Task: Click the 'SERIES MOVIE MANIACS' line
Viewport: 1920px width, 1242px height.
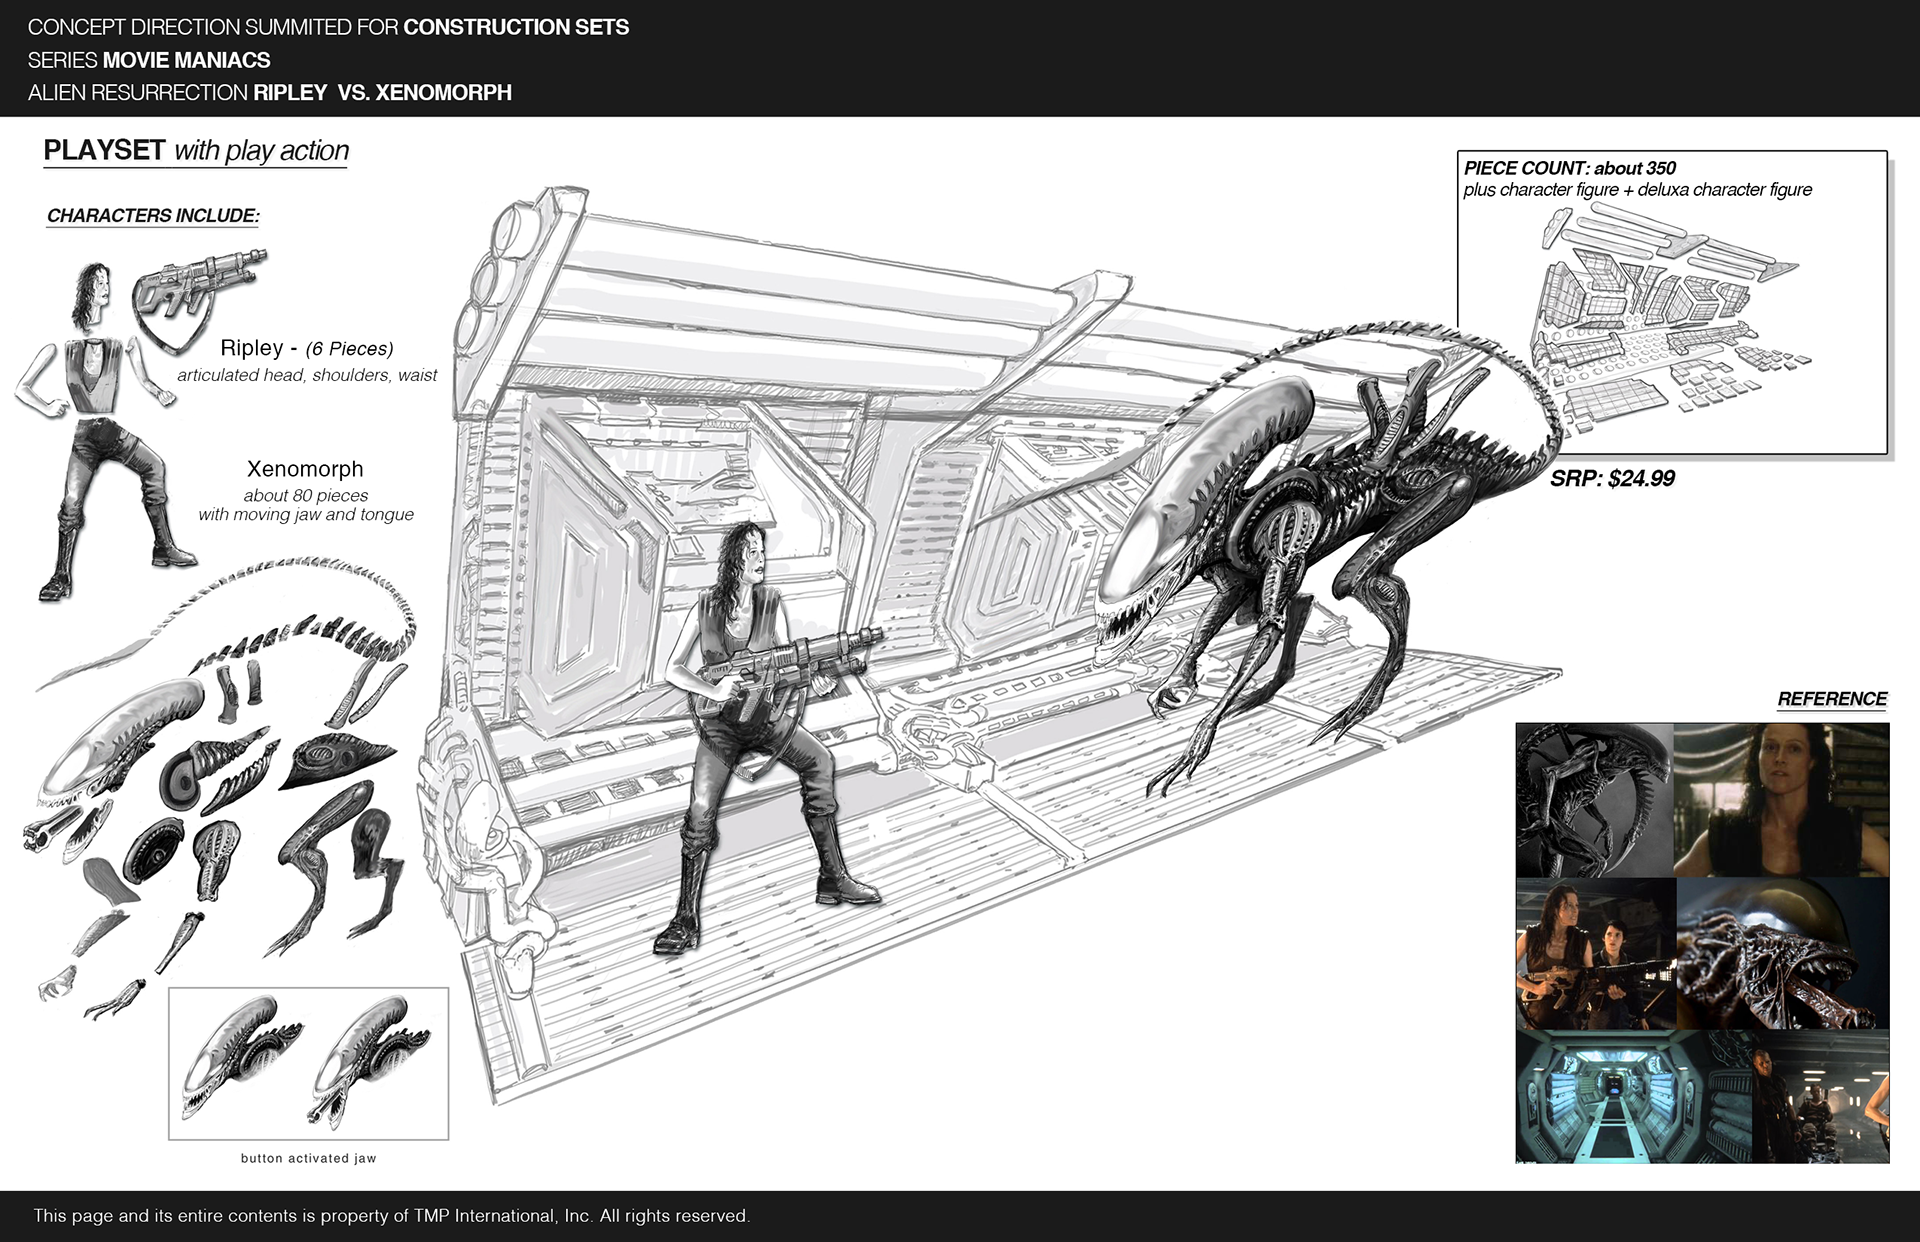Action: click(x=149, y=60)
